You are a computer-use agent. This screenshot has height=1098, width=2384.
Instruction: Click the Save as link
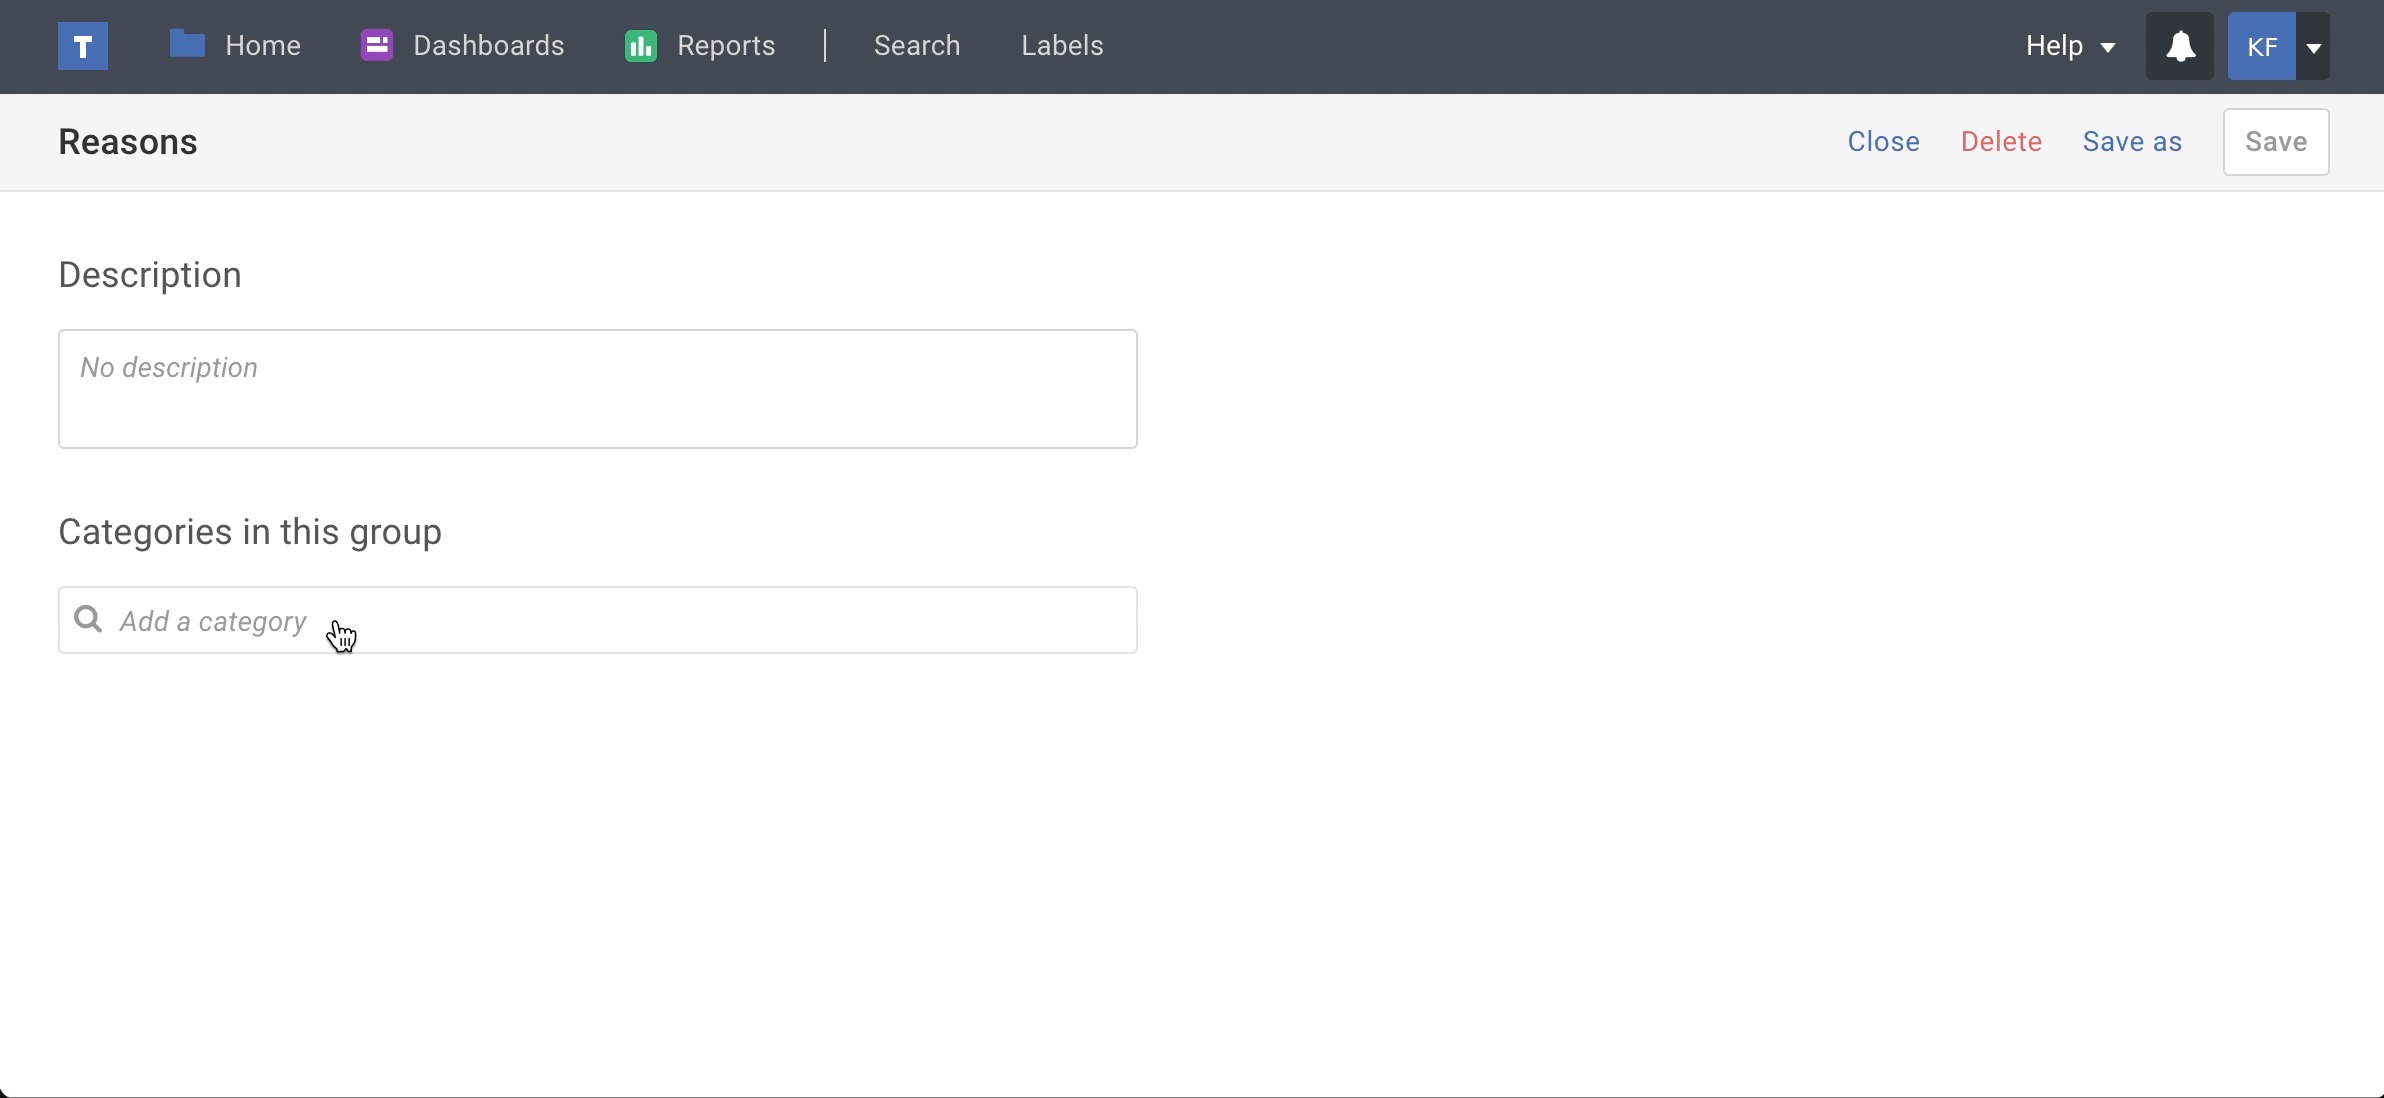2132,142
